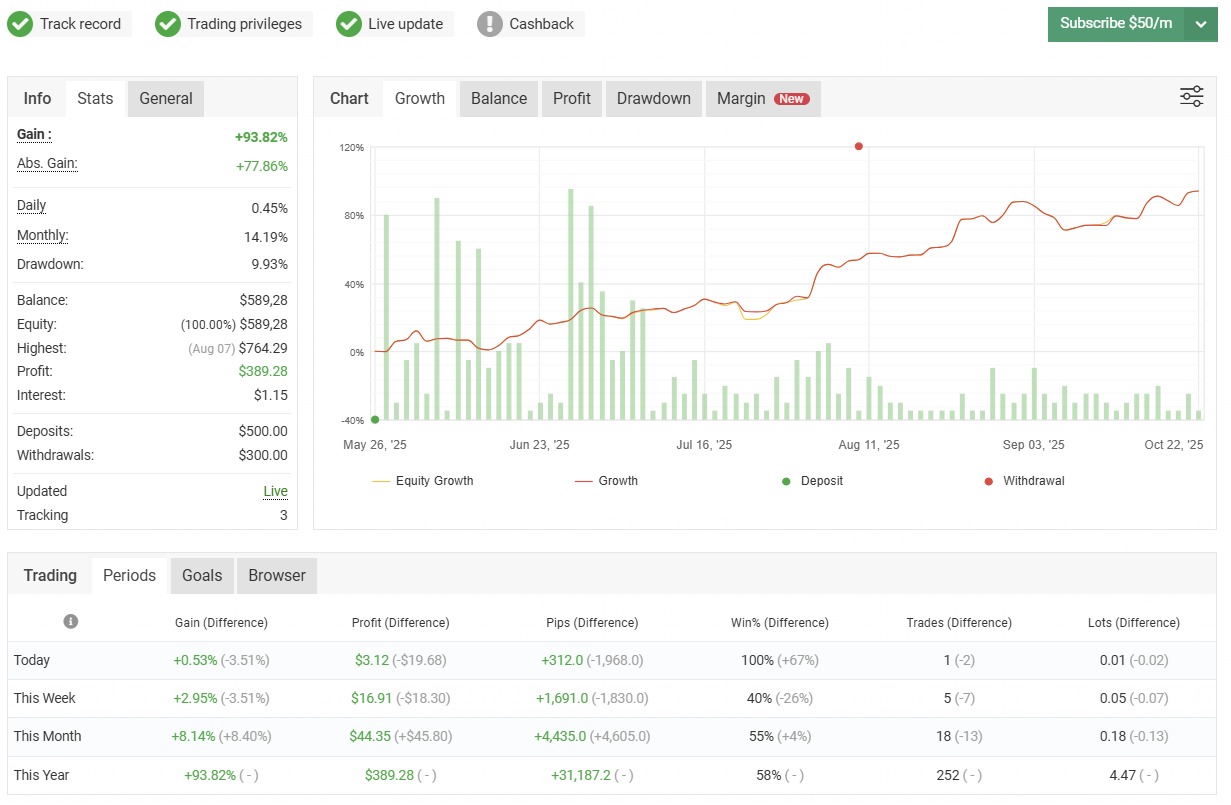Click the Trading privileges checkmark icon
Screen dimensions: 1231x805
[x=168, y=24]
